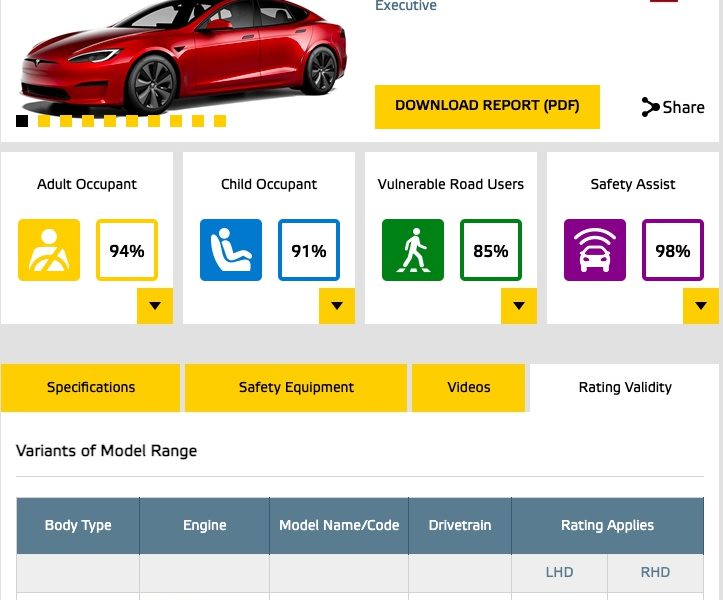Click the LHD sub-header cell
The width and height of the screenshot is (723, 600).
coord(559,572)
